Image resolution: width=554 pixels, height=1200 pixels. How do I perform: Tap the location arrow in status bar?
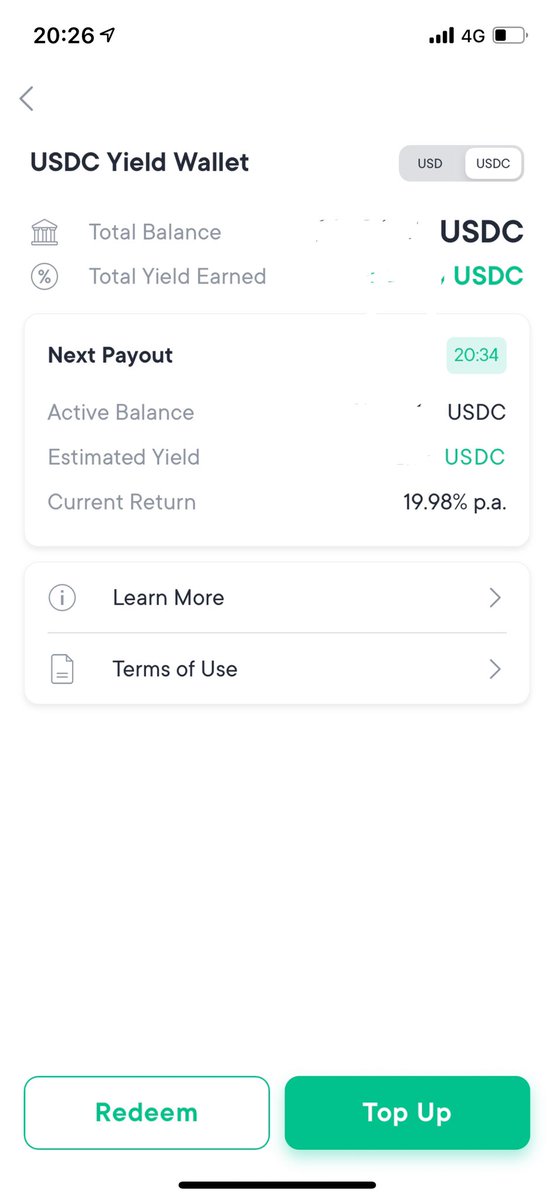[108, 35]
